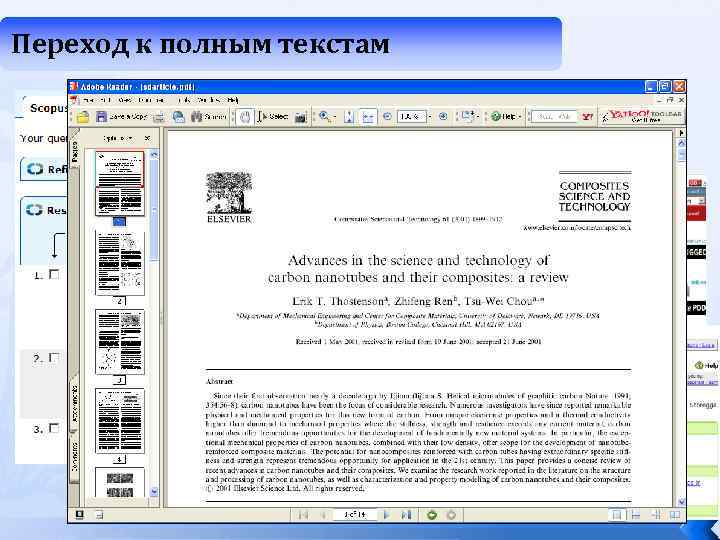Screen dimensions: 720x540
Task: Click the document scroll up arrow
Action: click(x=681, y=143)
